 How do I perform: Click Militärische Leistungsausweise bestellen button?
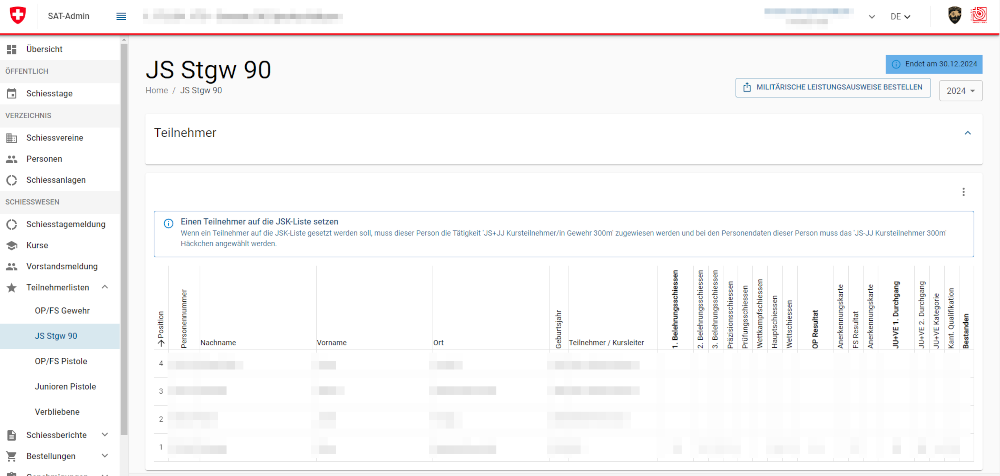833,88
